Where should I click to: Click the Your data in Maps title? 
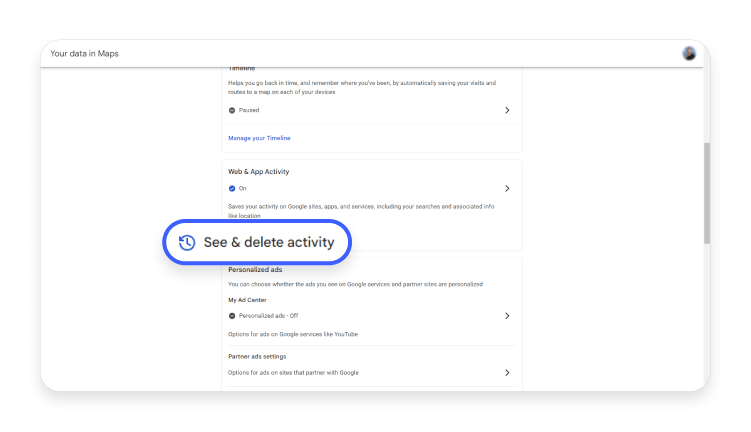[x=84, y=54]
